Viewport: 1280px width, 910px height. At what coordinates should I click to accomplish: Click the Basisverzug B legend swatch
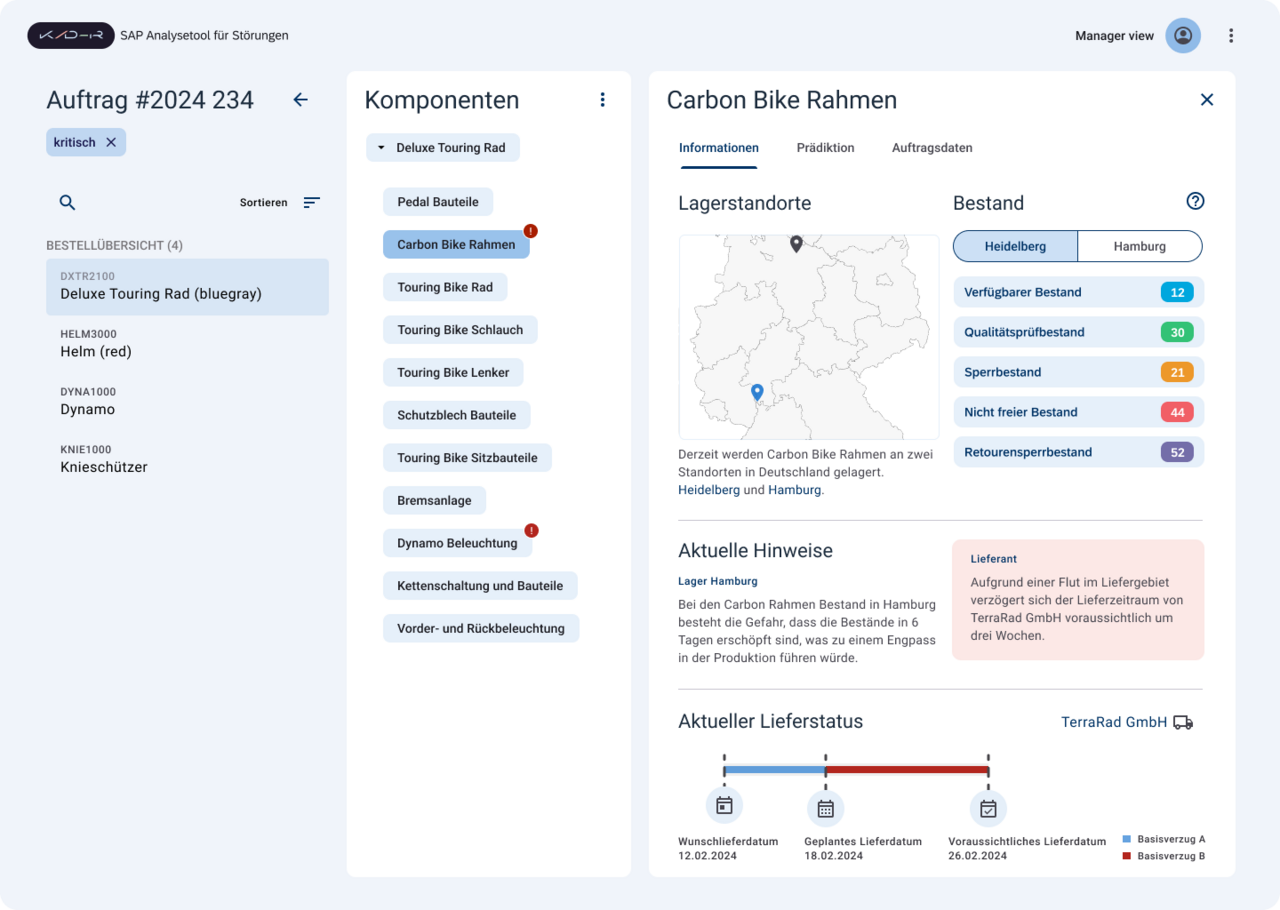[x=1127, y=857]
